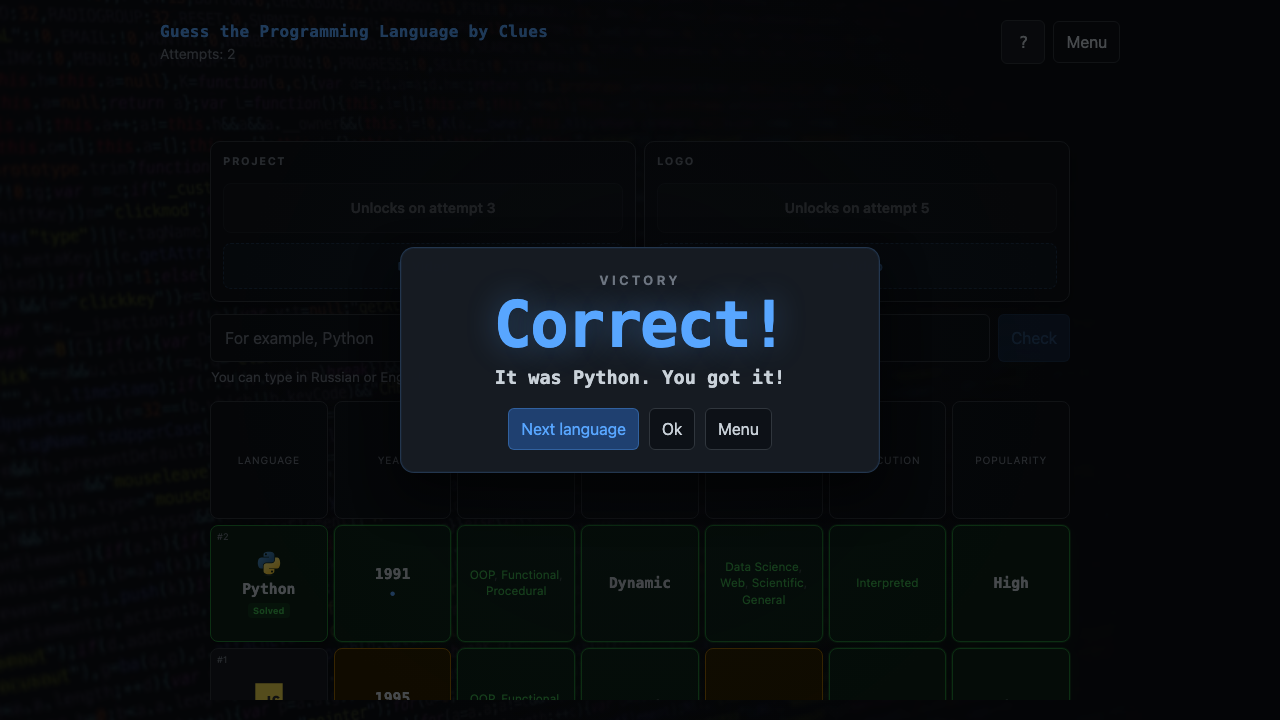Click the OOP, Functional, Procedural paradigm cell
This screenshot has width=1280, height=720.
(516, 583)
